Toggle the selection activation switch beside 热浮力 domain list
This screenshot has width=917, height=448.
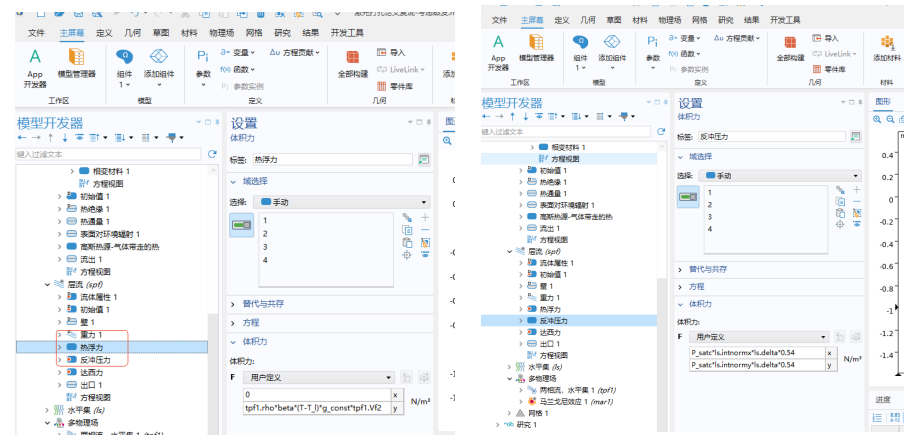(242, 227)
